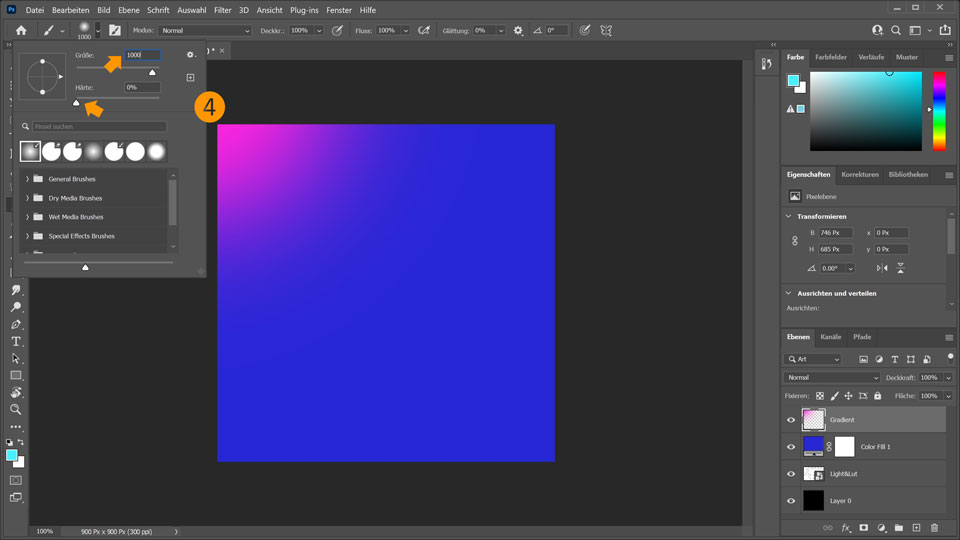Select the Smudge tool
960x540 pixels.
tap(16, 290)
